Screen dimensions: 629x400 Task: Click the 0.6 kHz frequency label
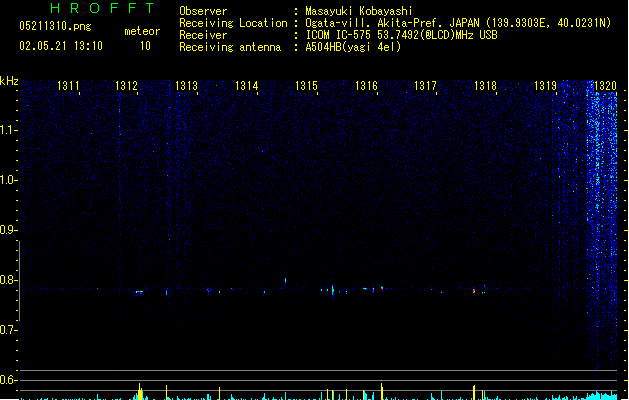point(8,380)
